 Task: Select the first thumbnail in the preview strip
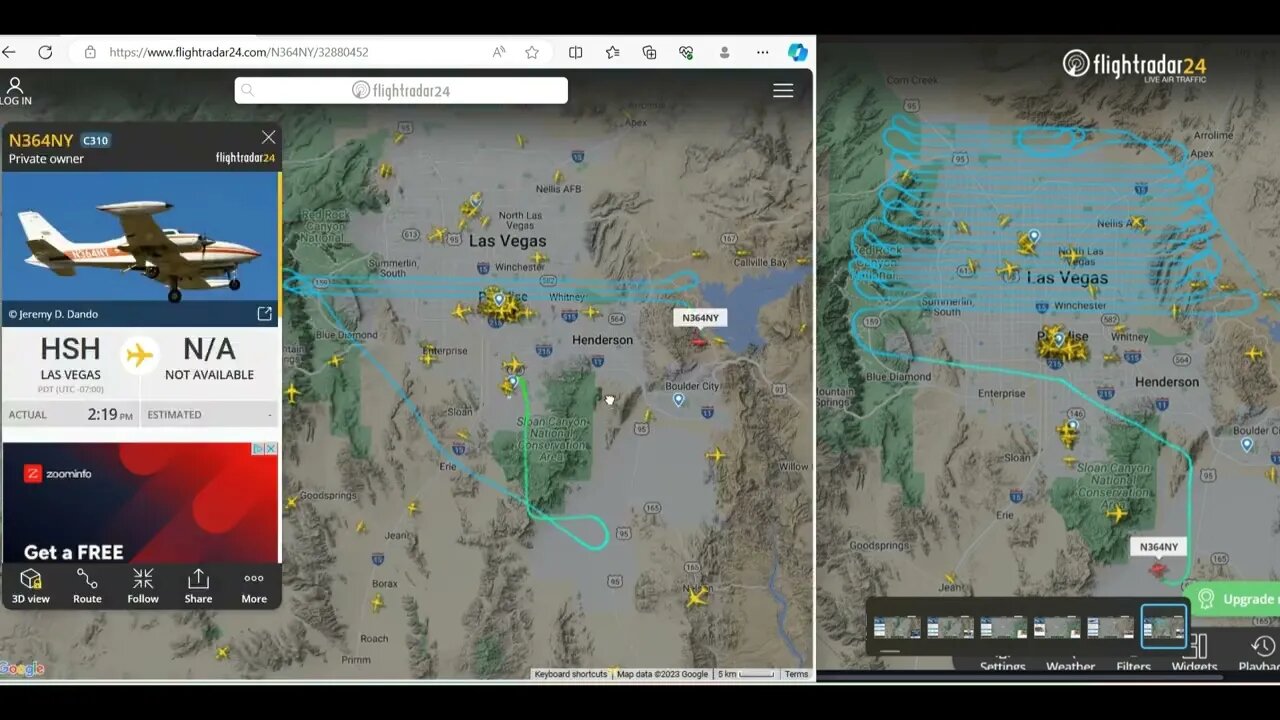896,628
